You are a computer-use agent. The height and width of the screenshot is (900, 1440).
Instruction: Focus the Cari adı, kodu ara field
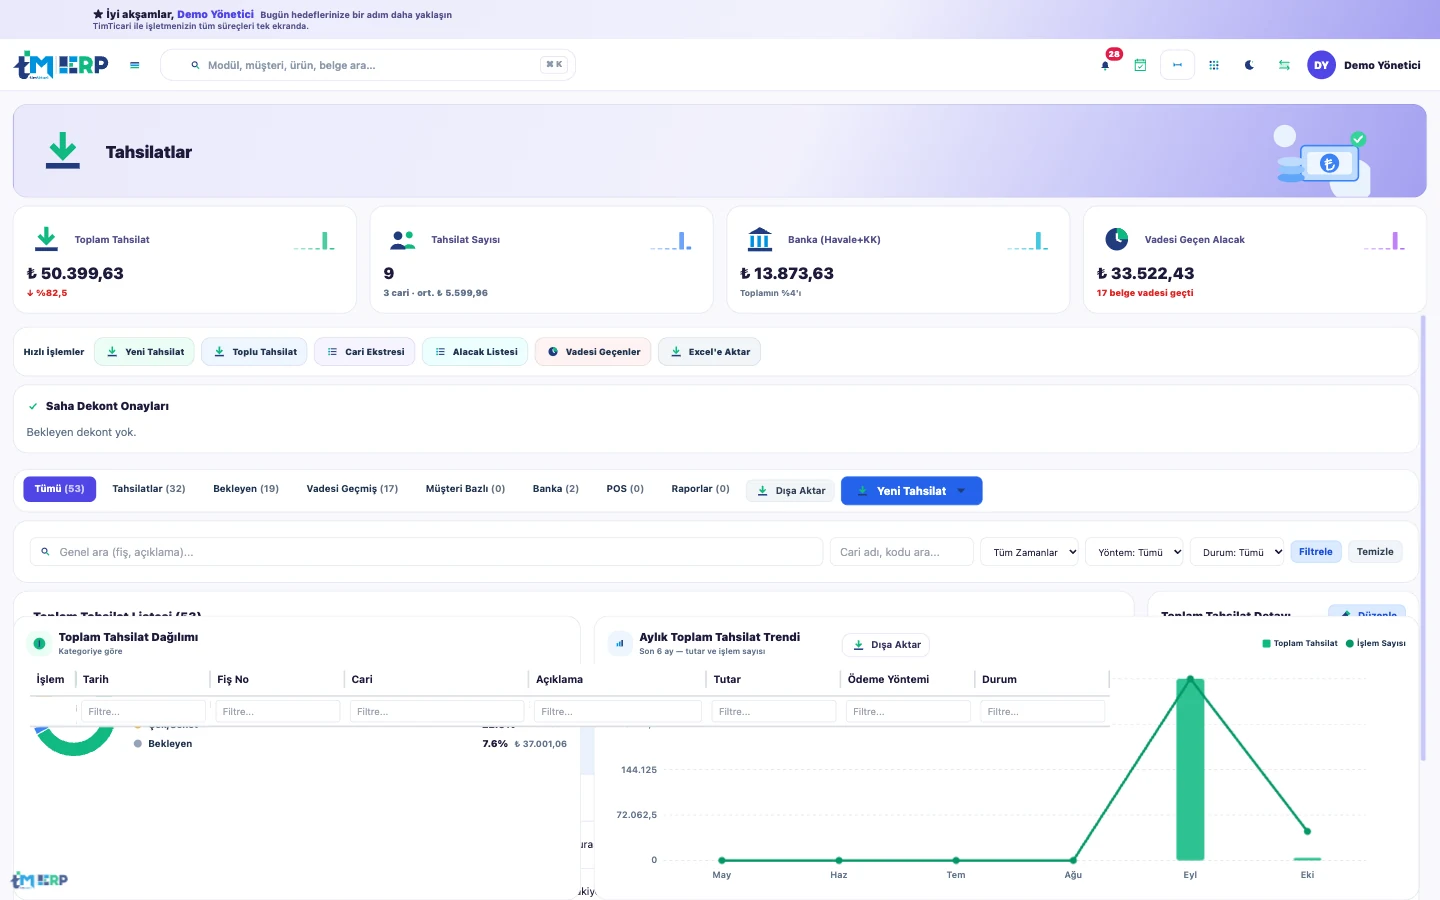(901, 552)
